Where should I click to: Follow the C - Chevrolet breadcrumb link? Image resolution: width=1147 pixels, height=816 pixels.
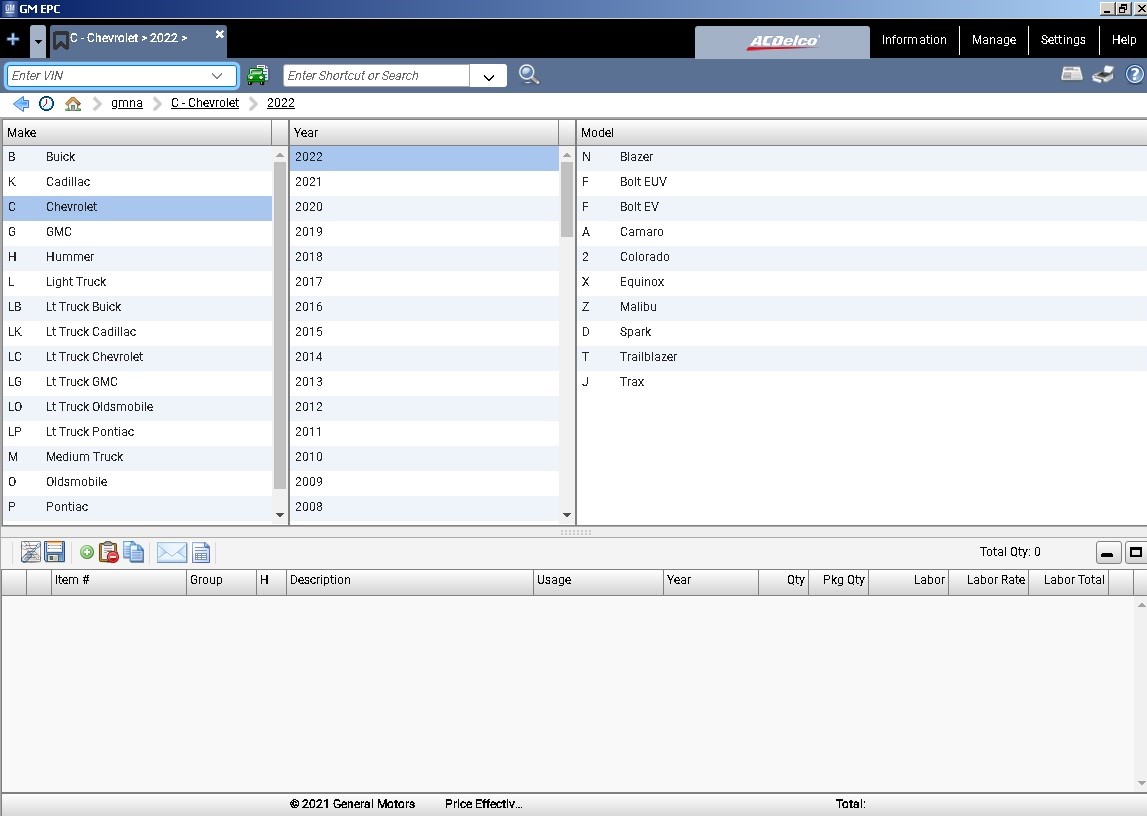click(205, 103)
